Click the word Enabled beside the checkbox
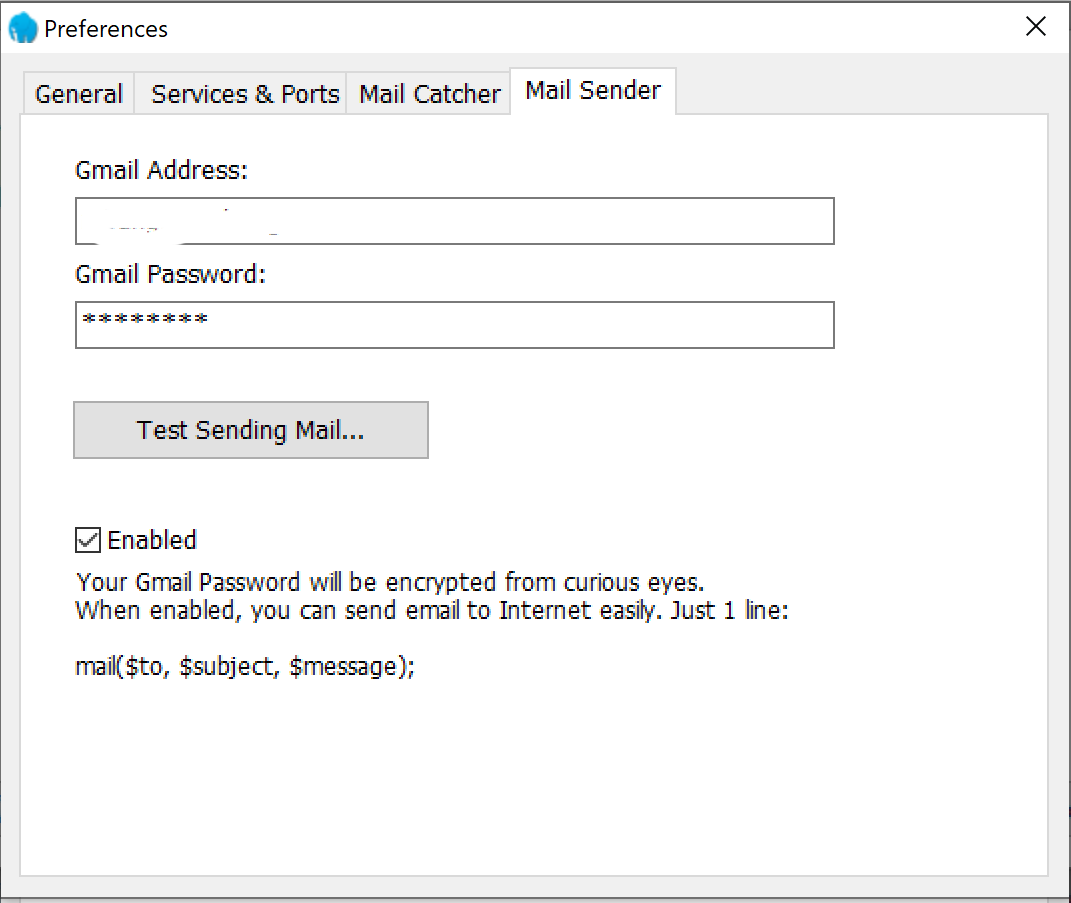Viewport: 1071px width, 903px height. [152, 541]
